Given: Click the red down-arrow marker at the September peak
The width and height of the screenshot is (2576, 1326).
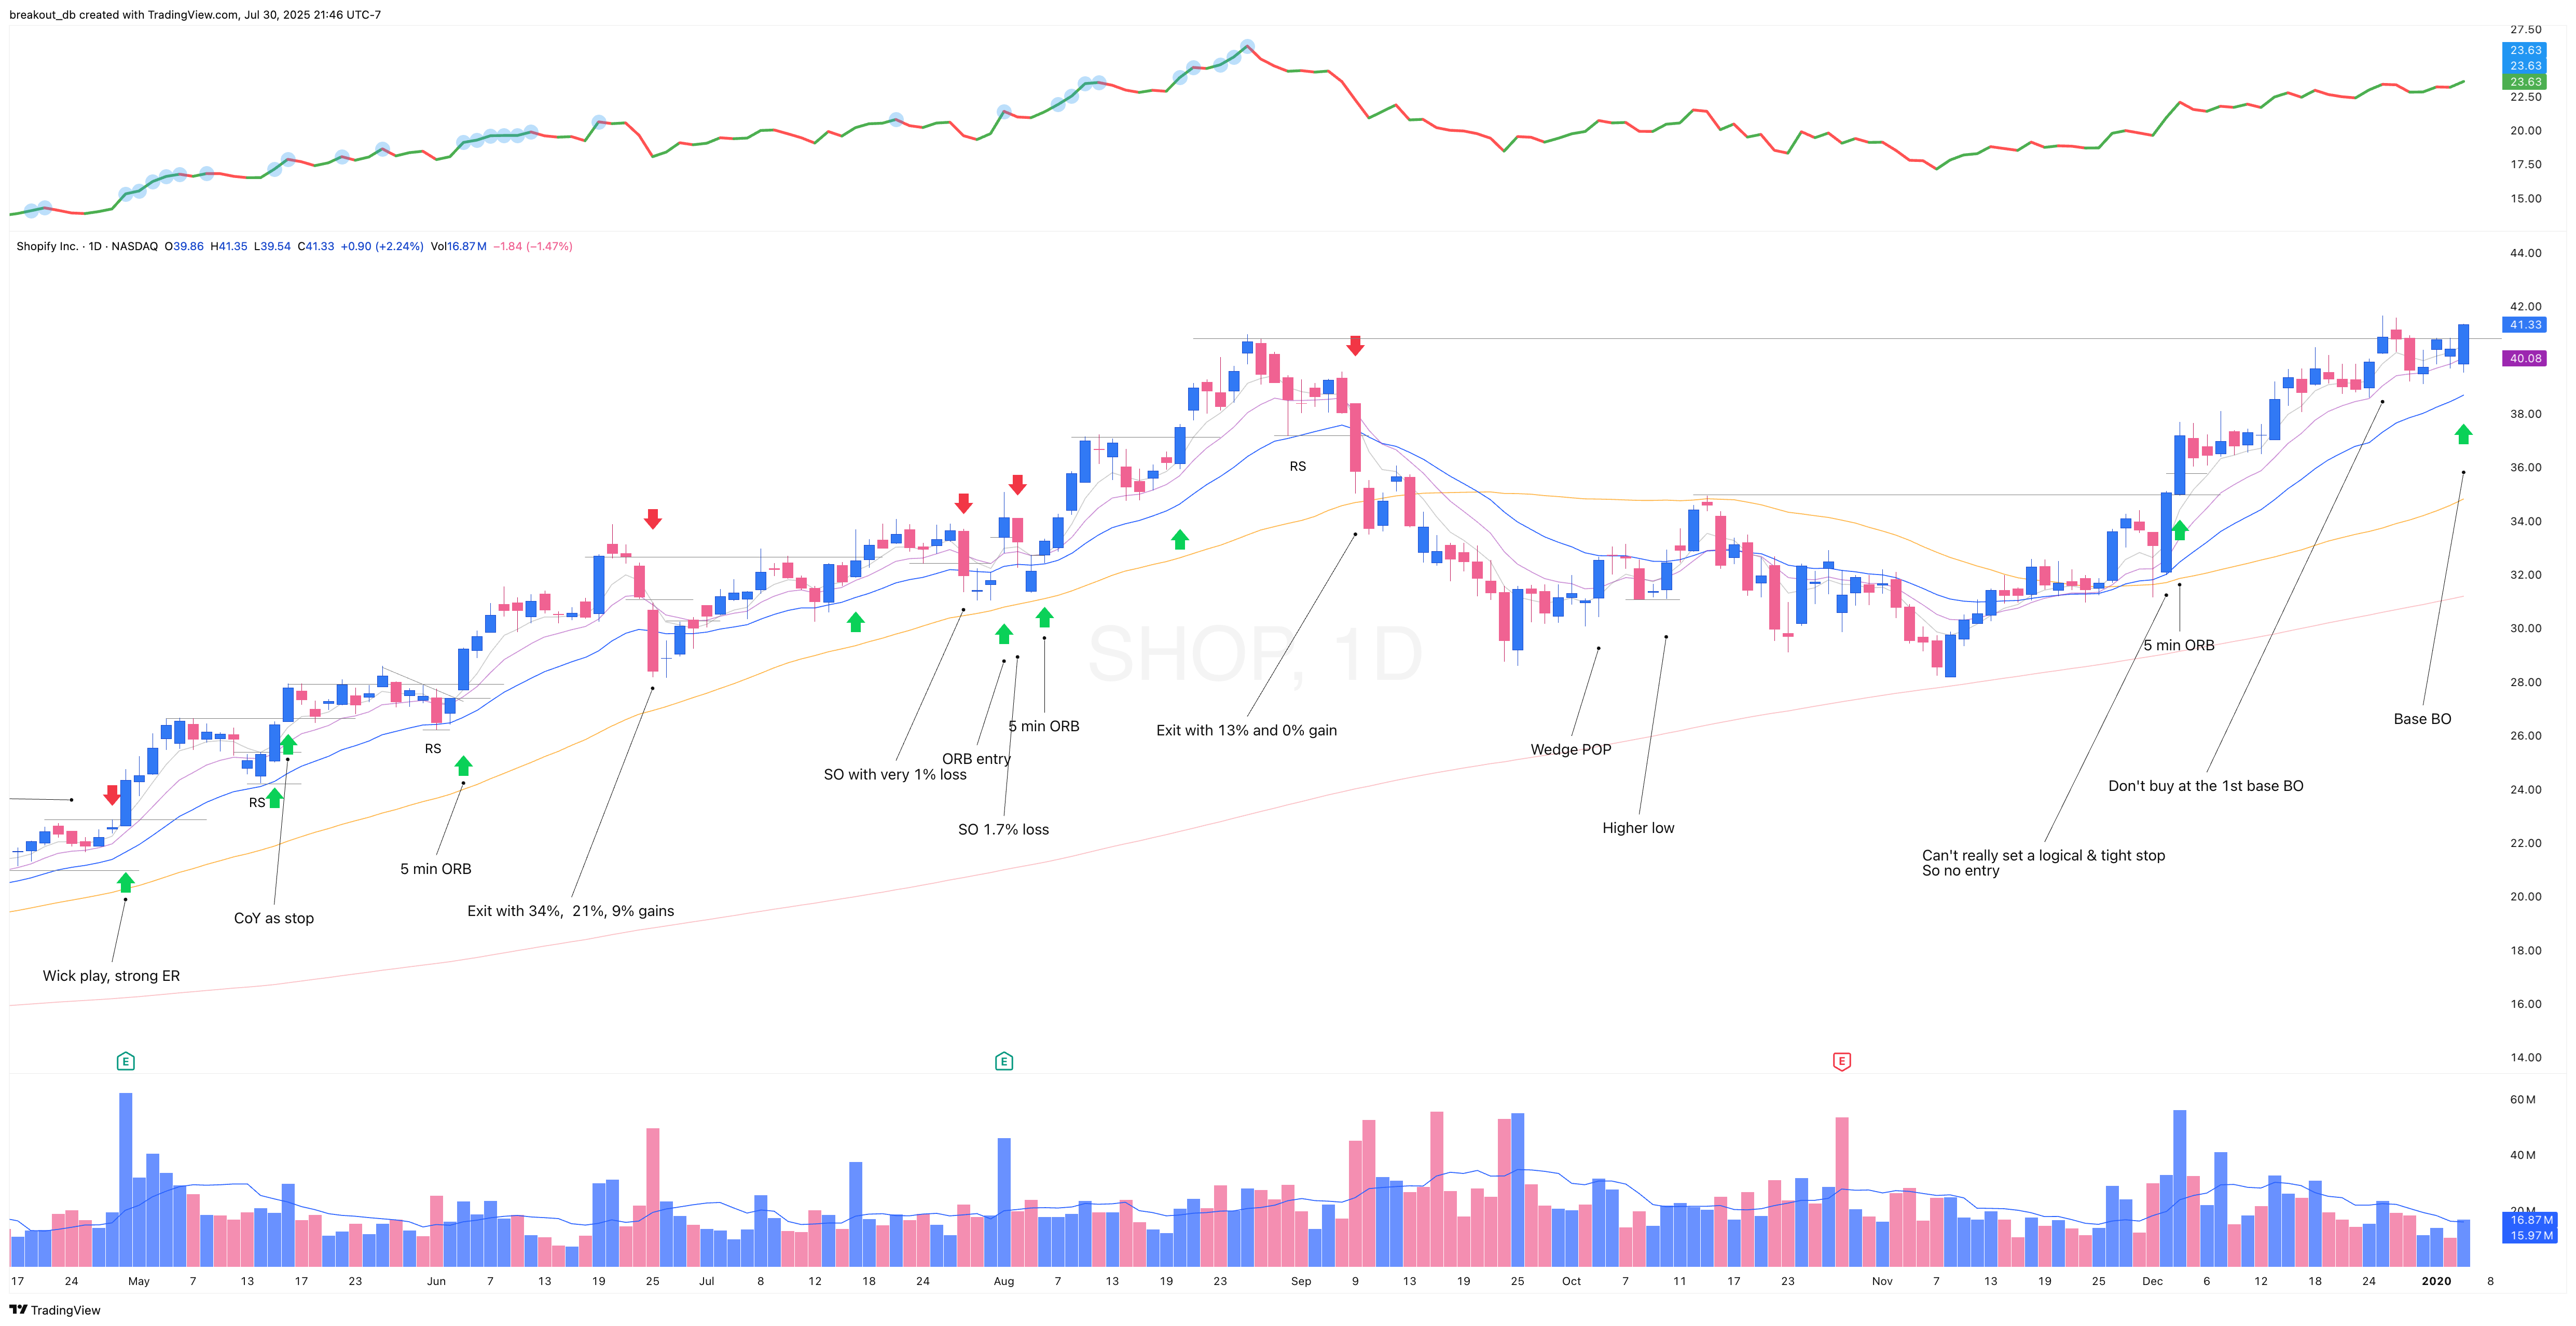Looking at the screenshot, I should point(1355,345).
